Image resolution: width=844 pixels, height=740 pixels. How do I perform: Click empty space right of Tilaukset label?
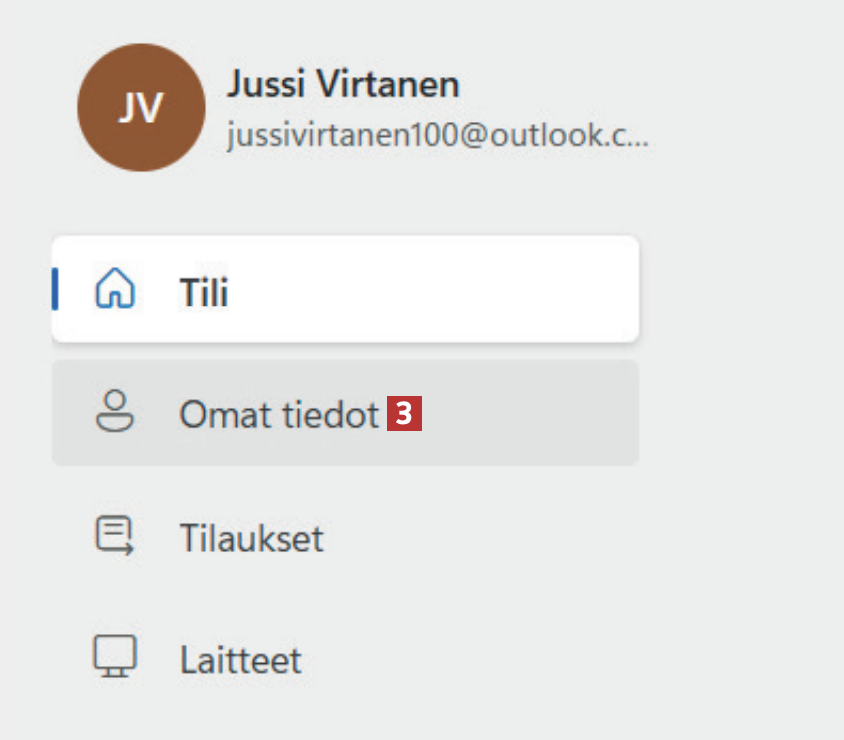[480, 538]
